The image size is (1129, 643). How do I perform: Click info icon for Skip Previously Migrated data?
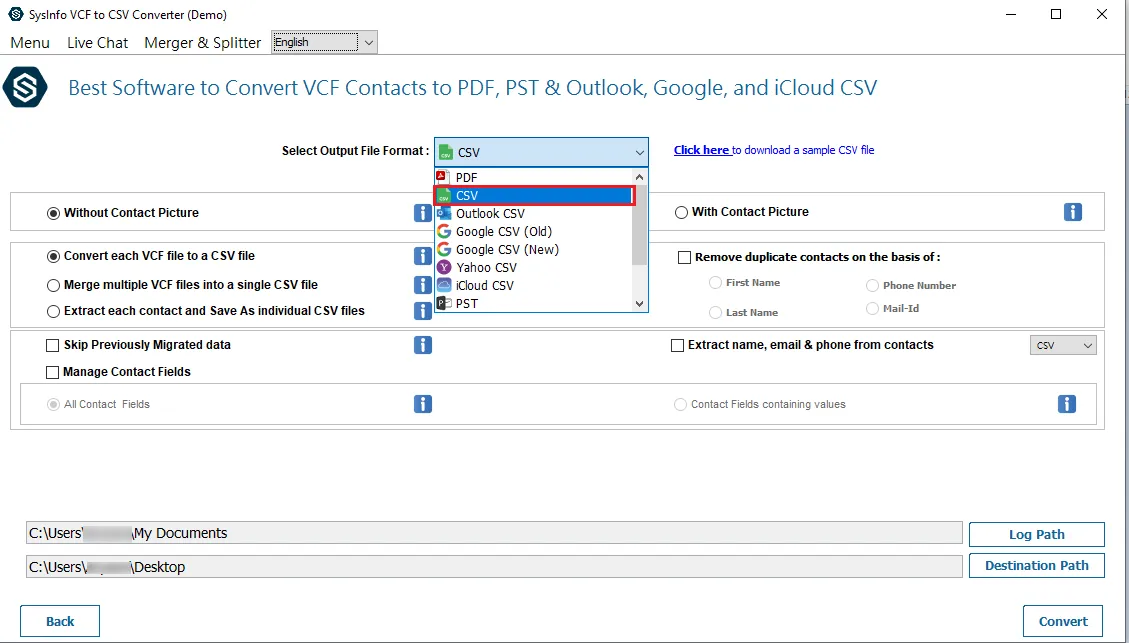[423, 345]
